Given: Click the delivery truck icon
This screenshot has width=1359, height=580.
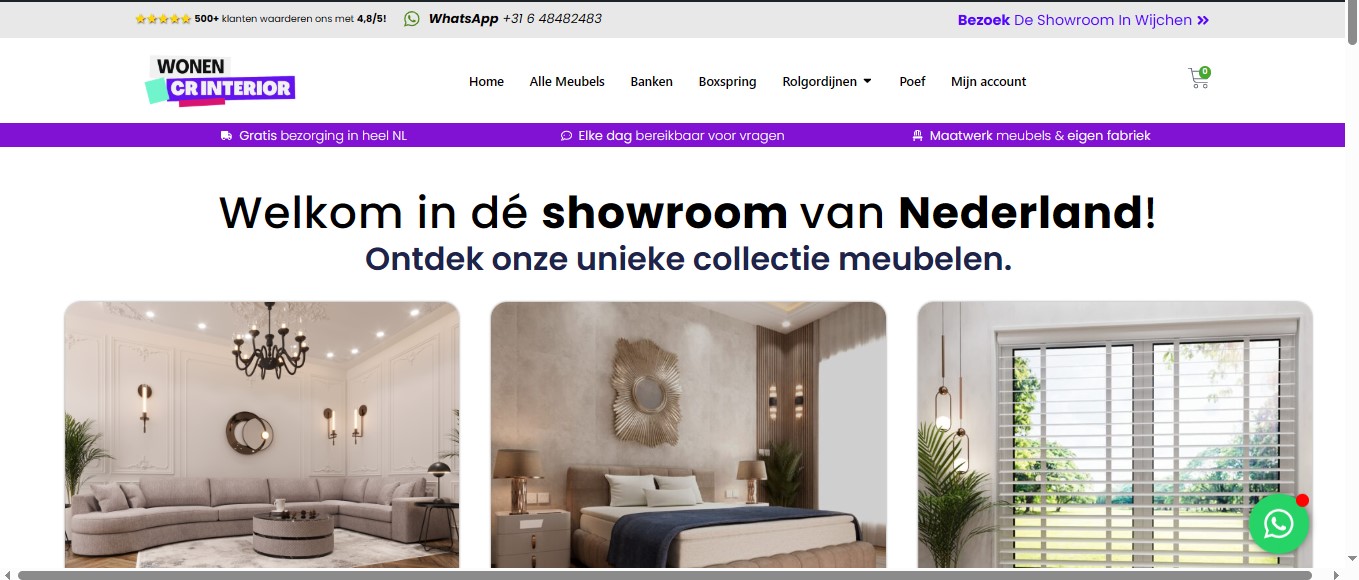Looking at the screenshot, I should [227, 136].
